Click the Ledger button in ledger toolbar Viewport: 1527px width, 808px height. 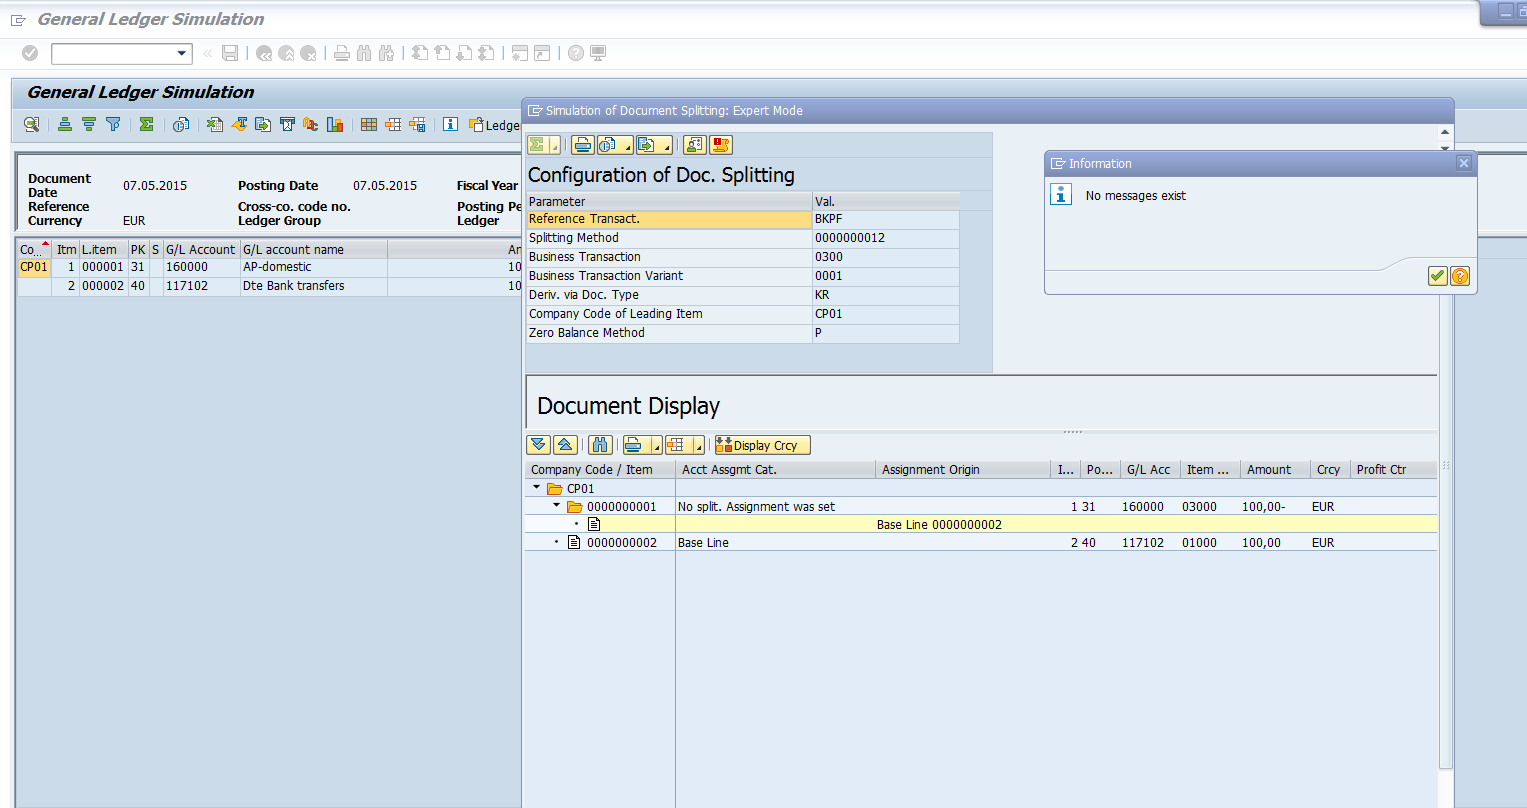(x=494, y=125)
